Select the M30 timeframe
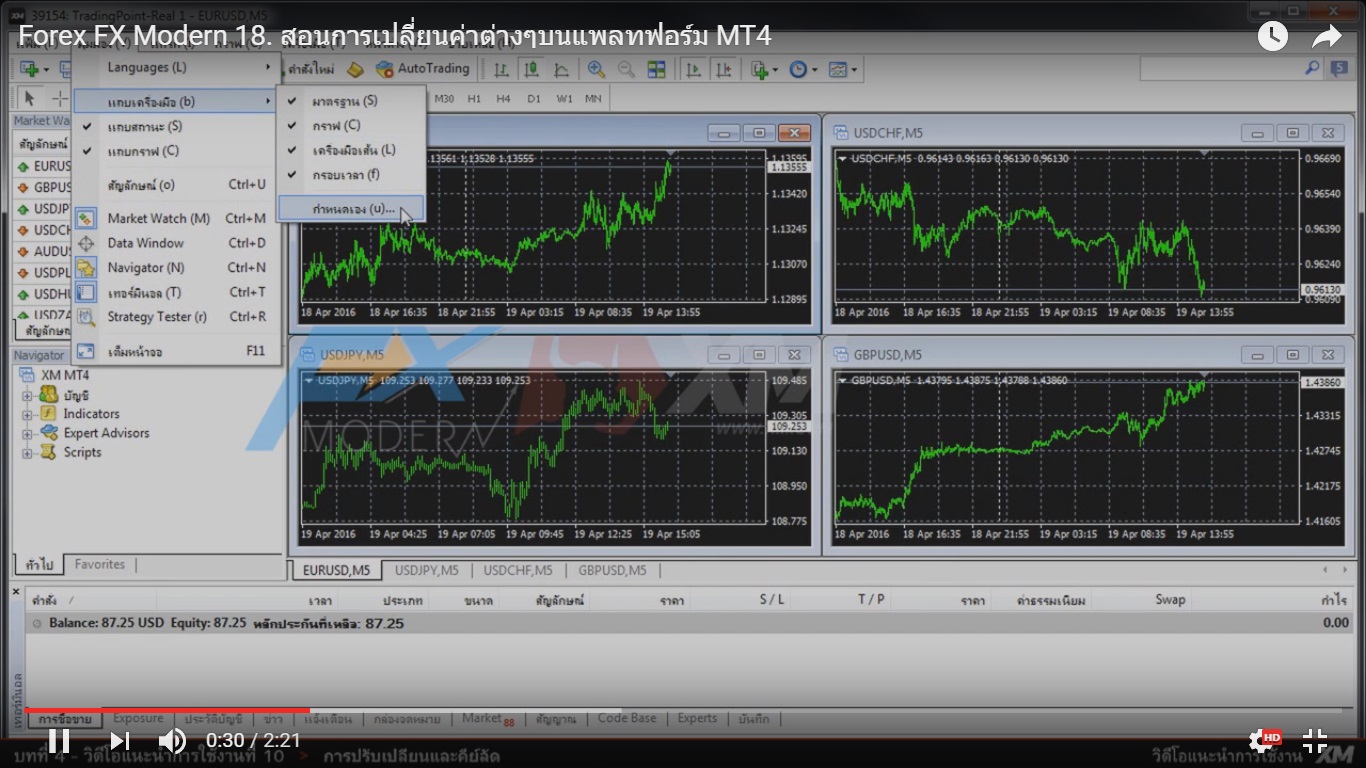 pos(444,98)
